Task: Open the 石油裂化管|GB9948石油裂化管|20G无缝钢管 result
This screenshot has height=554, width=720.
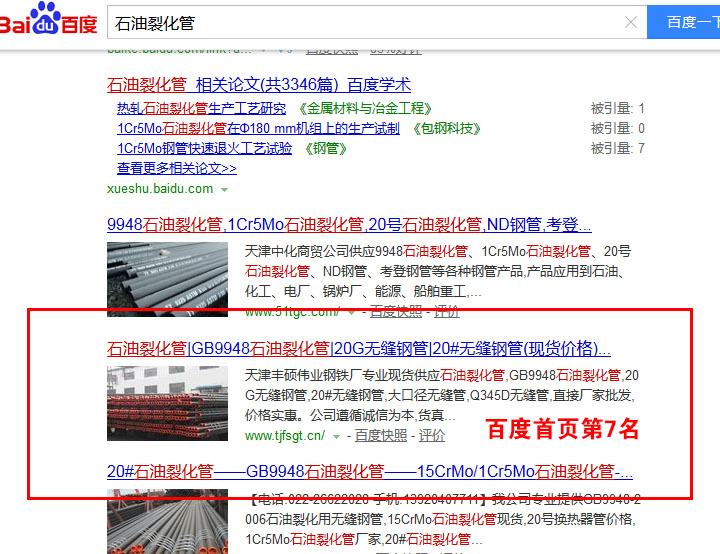Action: point(358,349)
